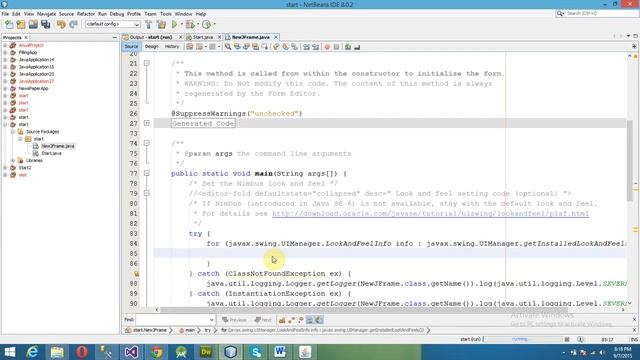The width and height of the screenshot is (640, 360).
Task: Click the Redo toolbar icon
Action: click(73, 24)
